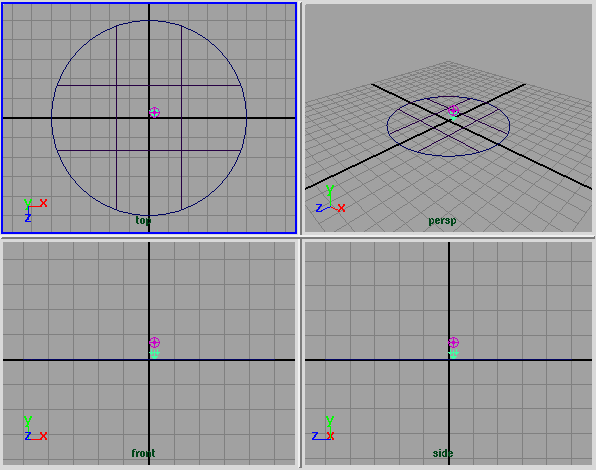
Task: Click the vertical divider between top and persp panels
Action: [x=301, y=118]
